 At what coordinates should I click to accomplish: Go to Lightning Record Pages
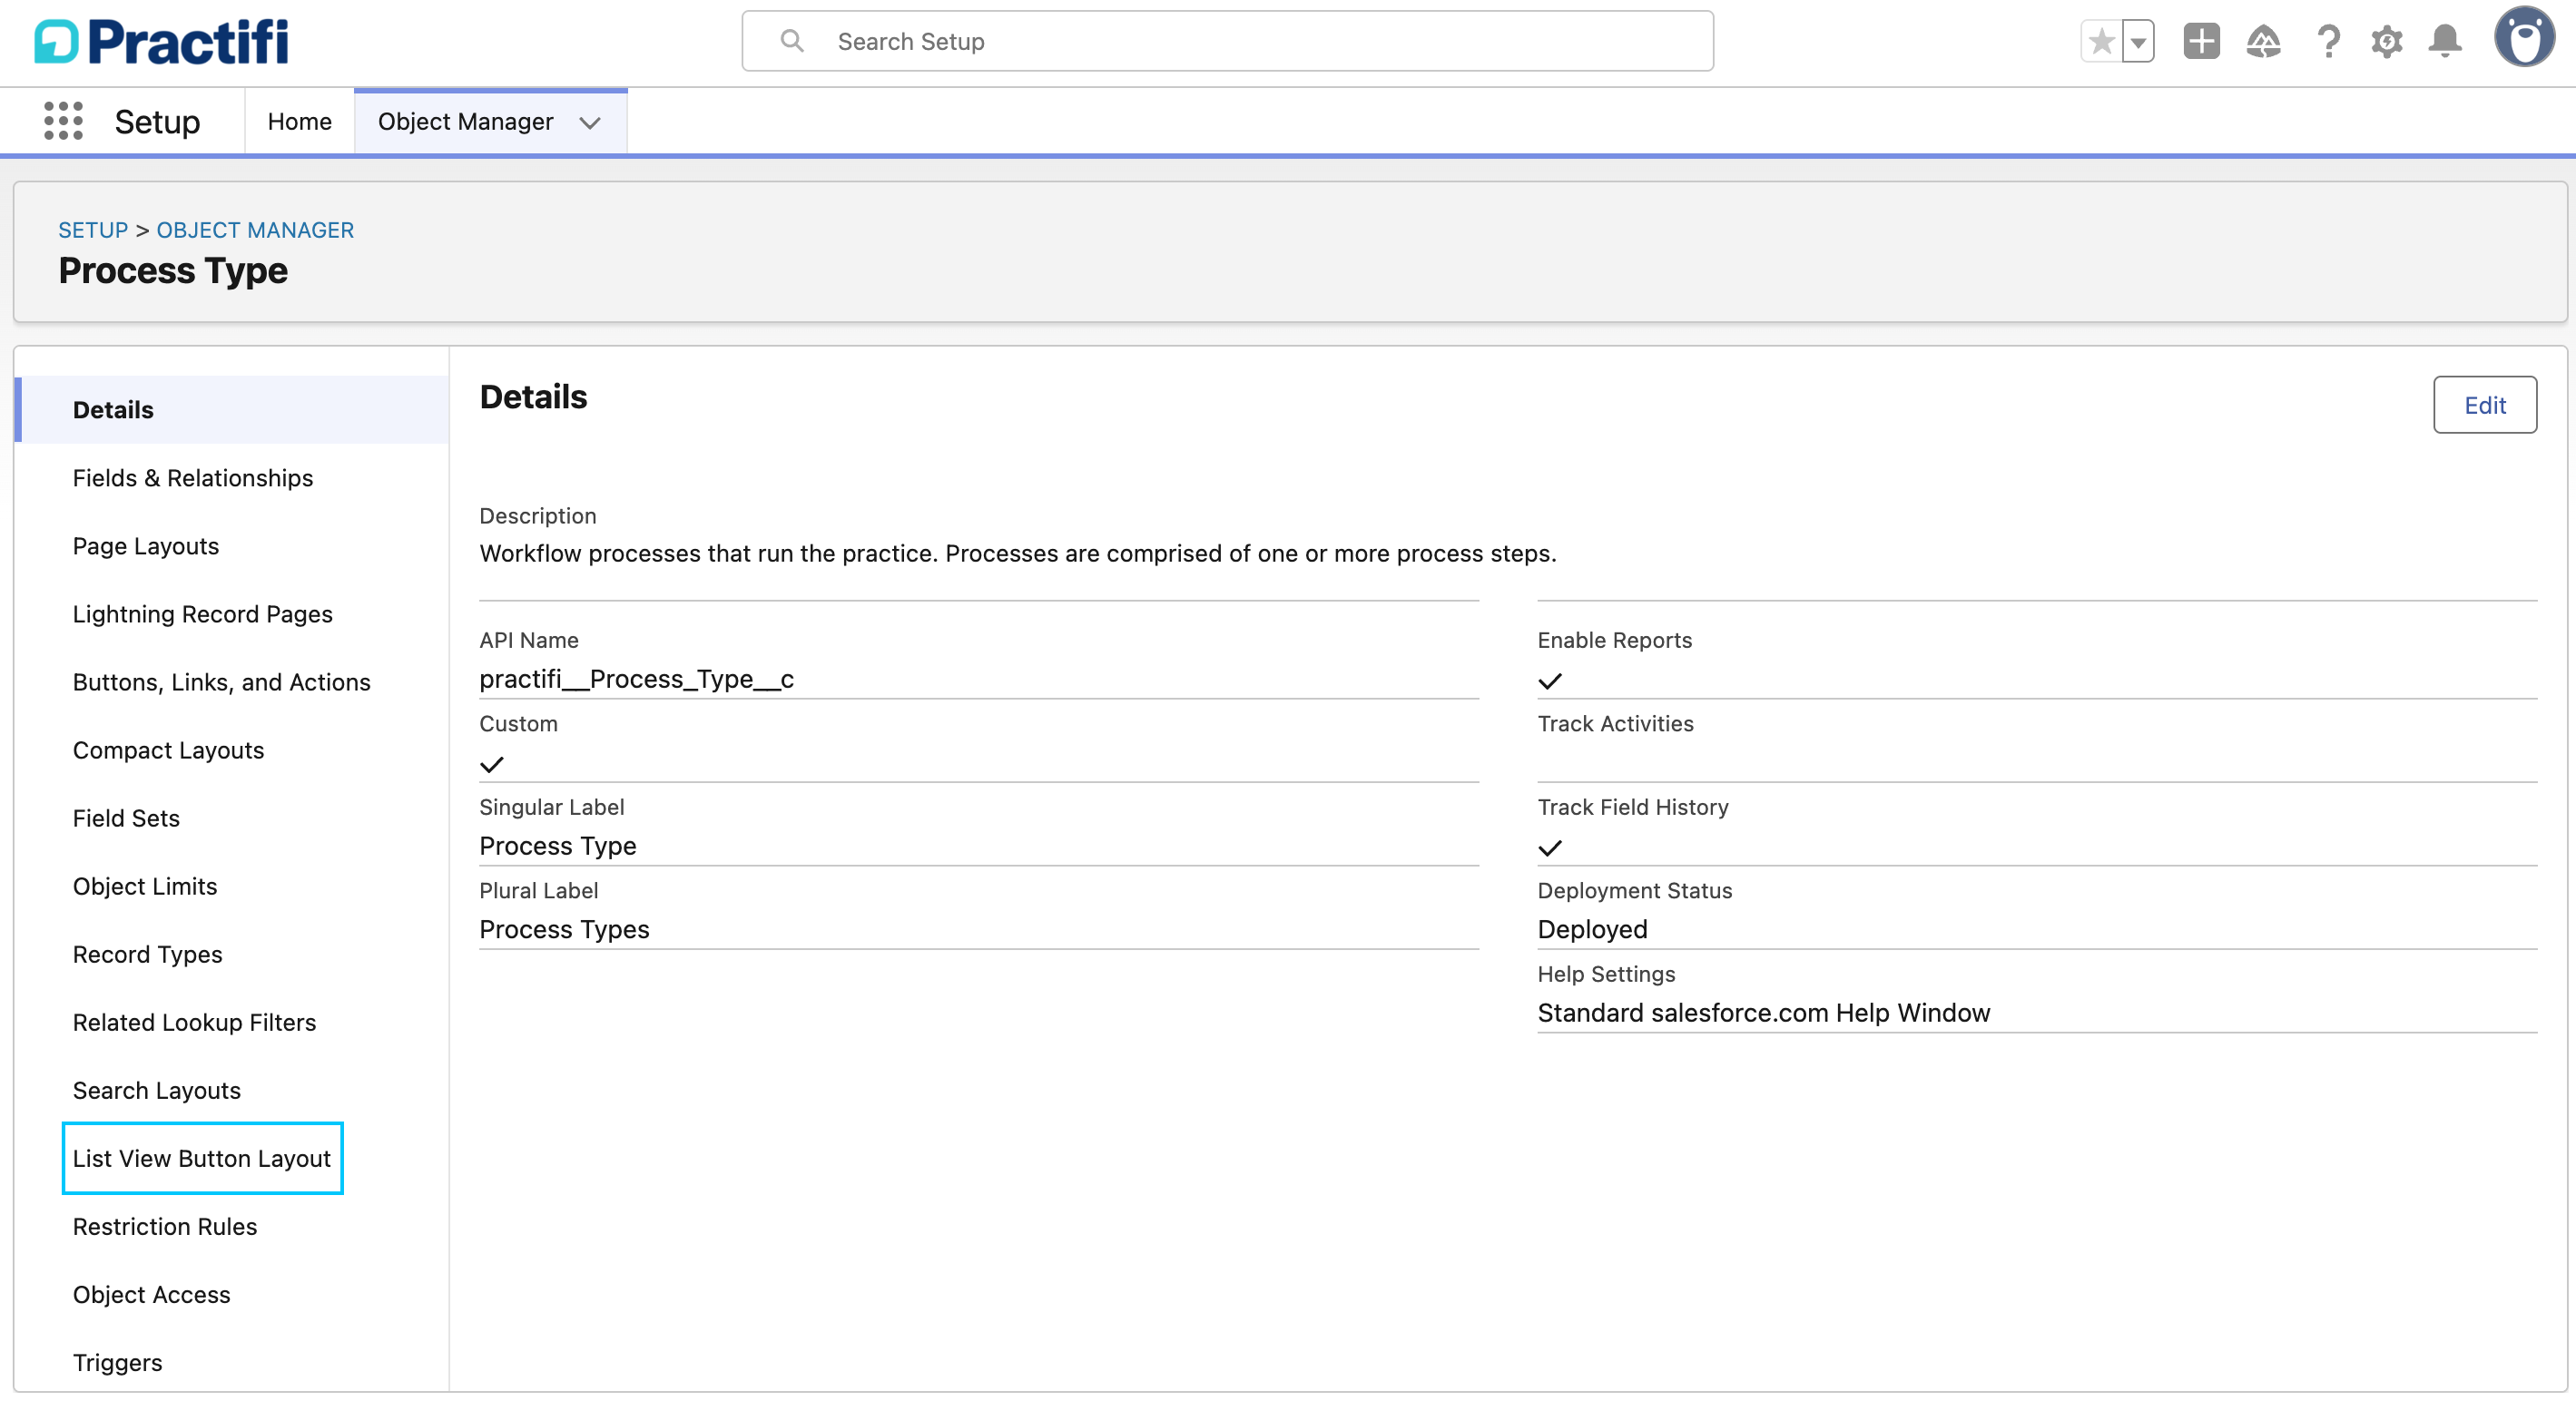(203, 614)
